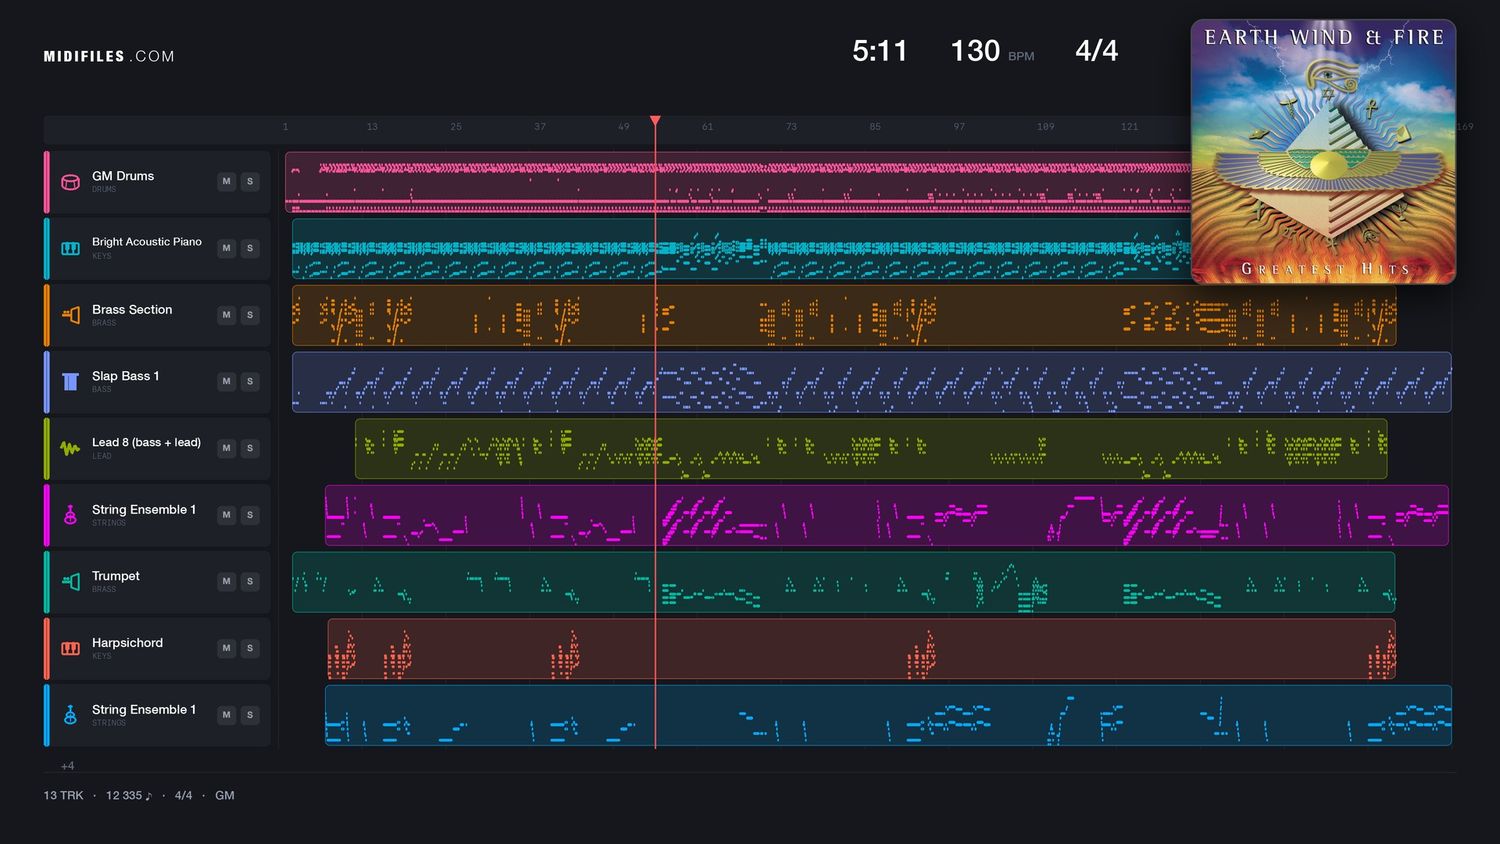Solo the Trumpet track
This screenshot has height=844, width=1500.
tap(250, 581)
